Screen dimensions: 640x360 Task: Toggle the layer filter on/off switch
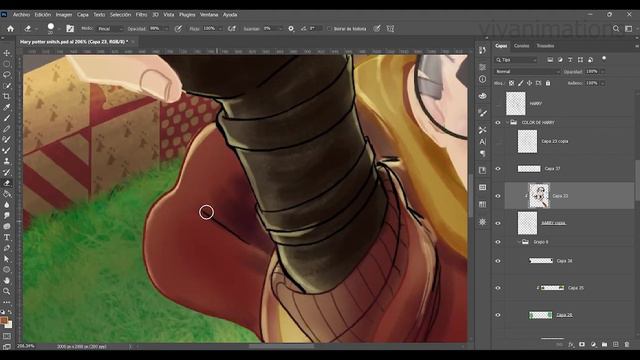[604, 59]
